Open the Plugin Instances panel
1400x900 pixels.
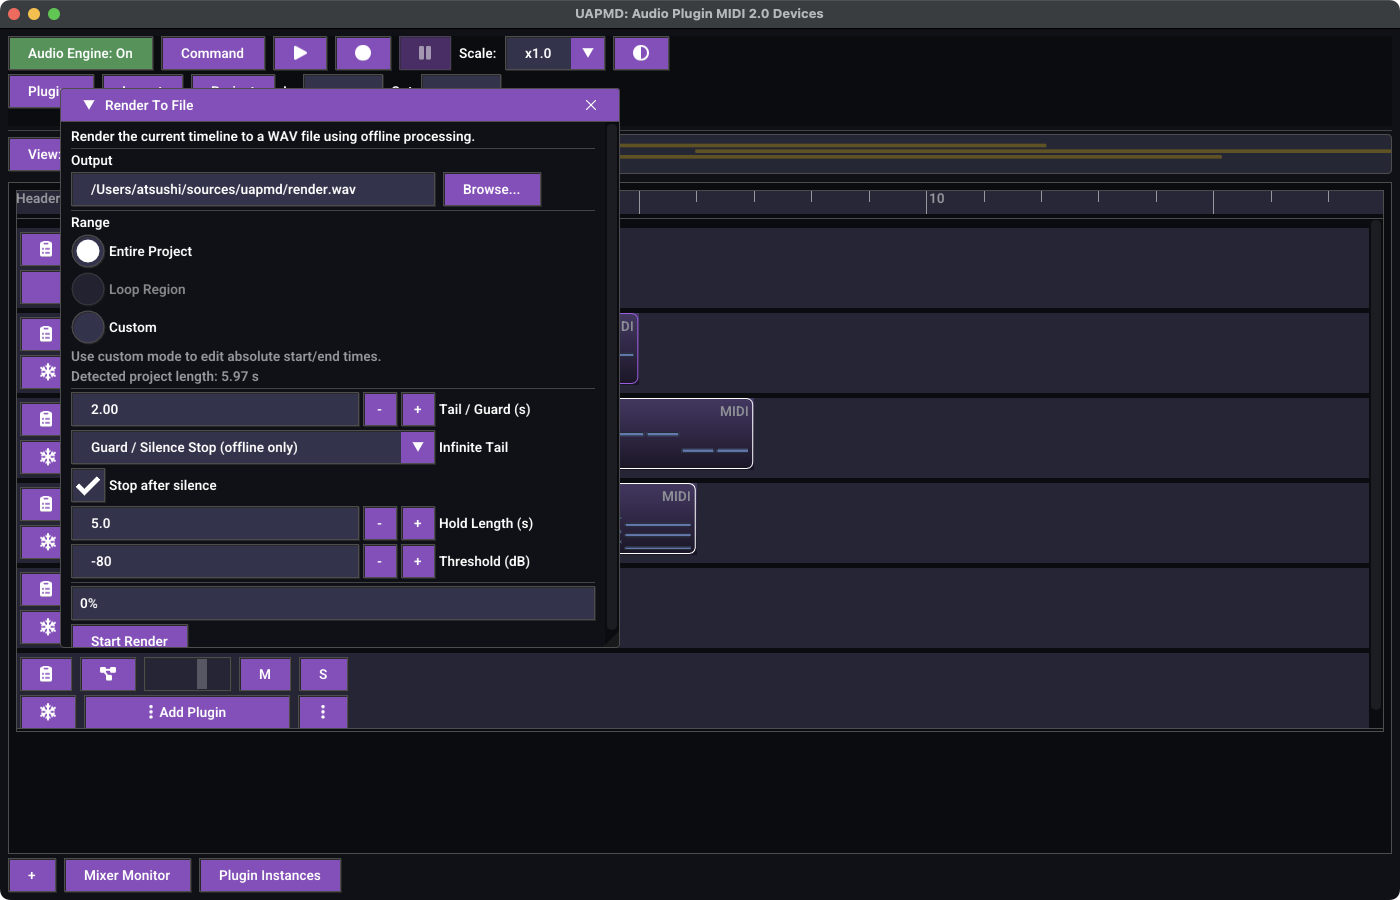coord(270,875)
